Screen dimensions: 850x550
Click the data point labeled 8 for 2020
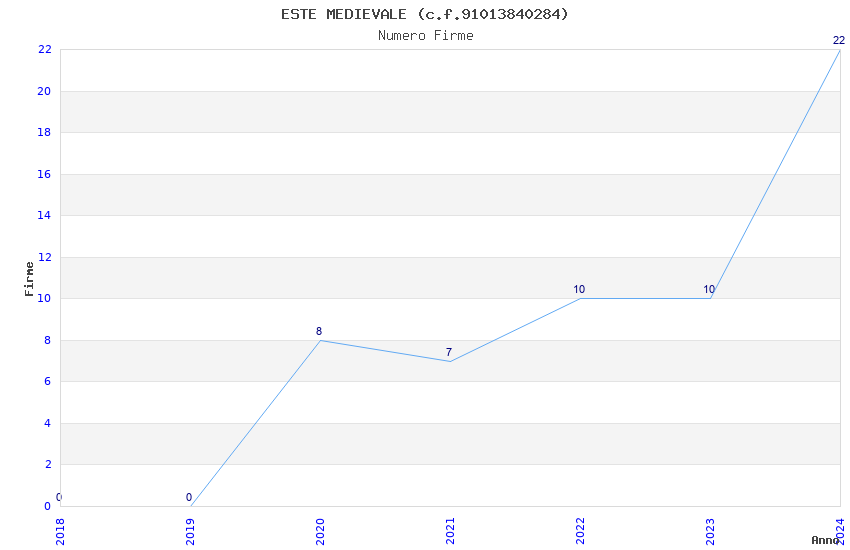[x=320, y=340]
